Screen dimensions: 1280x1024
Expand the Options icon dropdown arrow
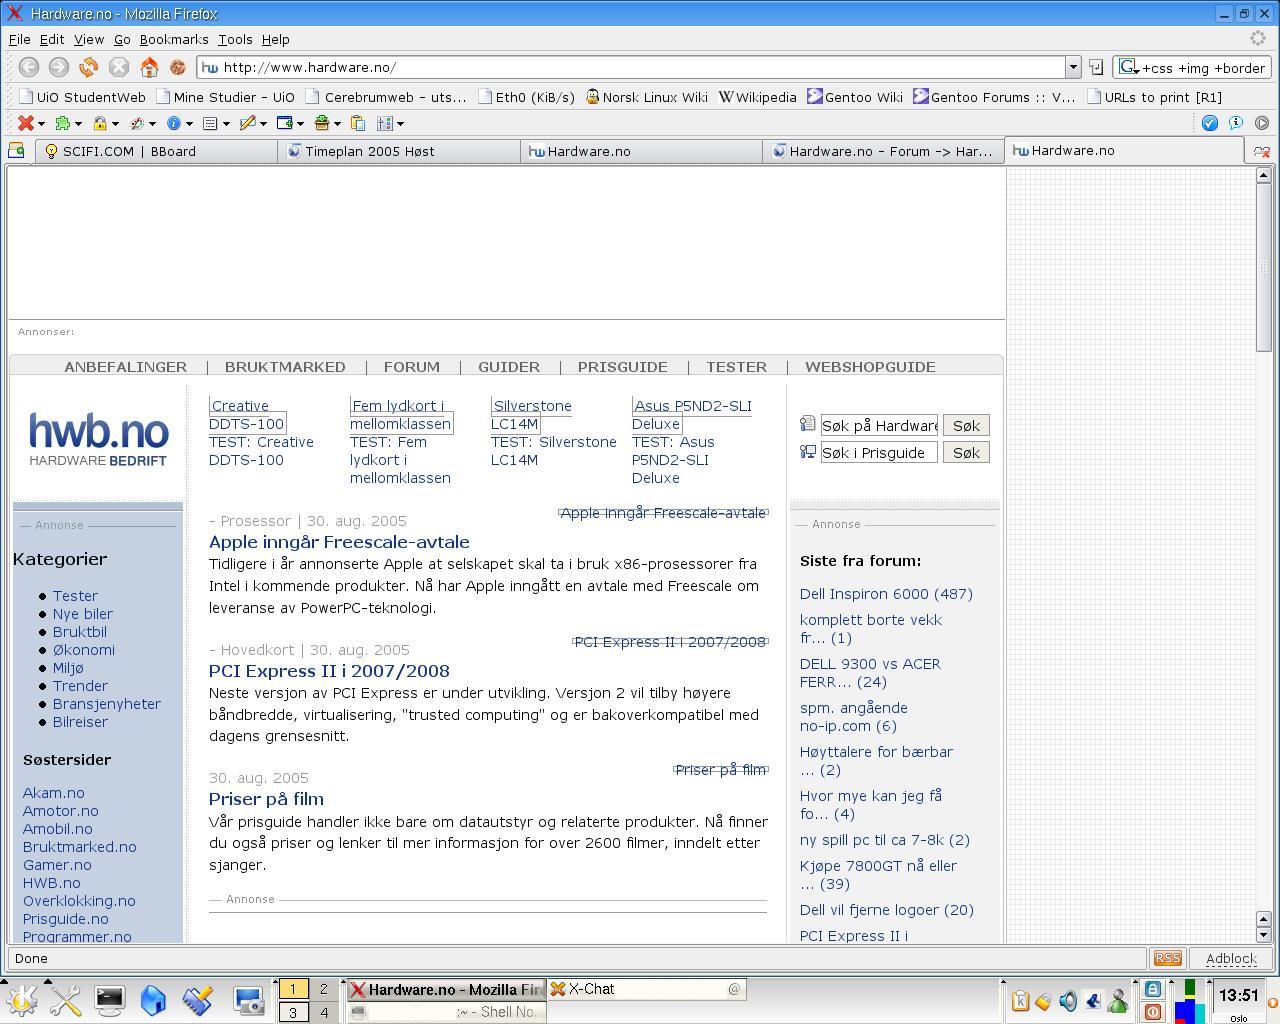tap(400, 124)
